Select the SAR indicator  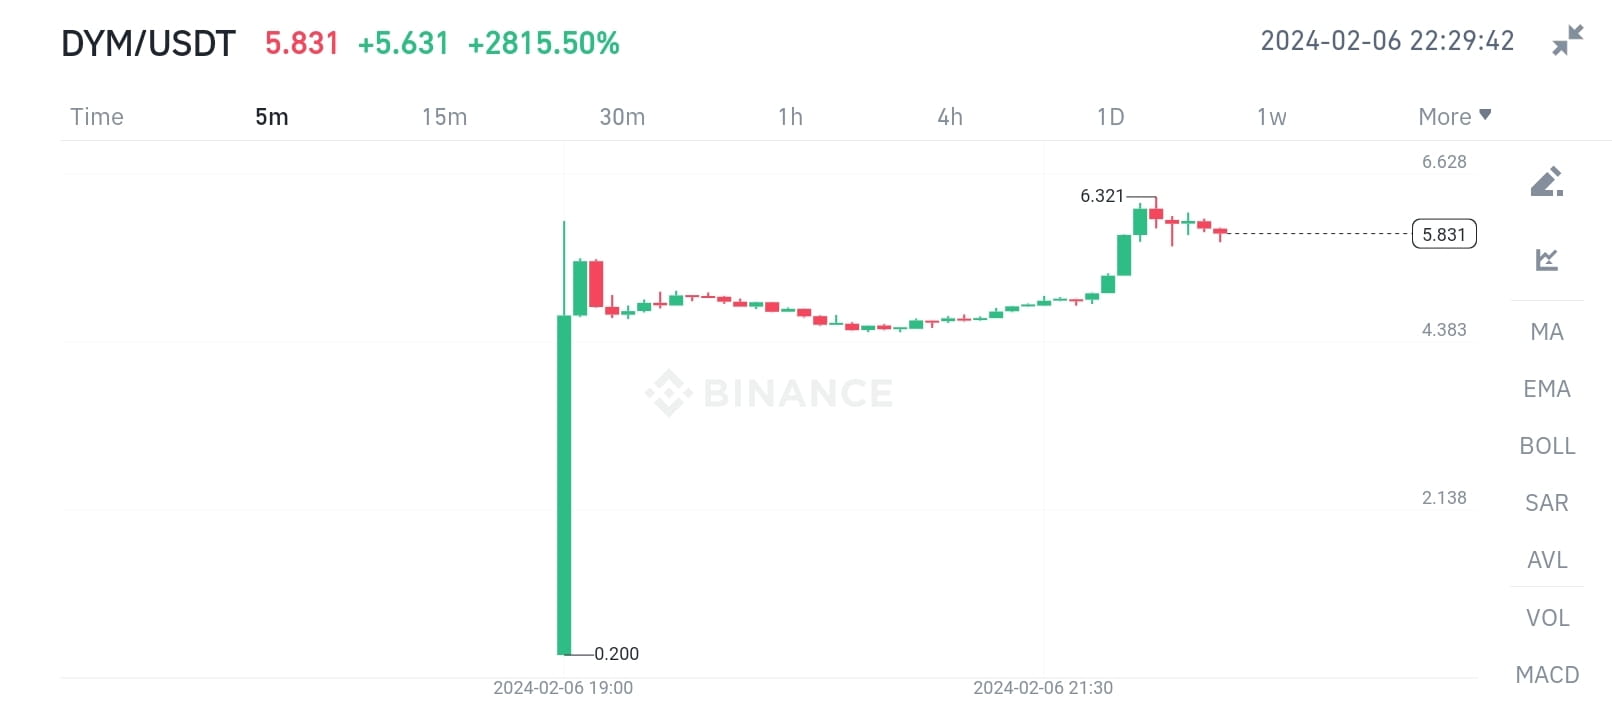[x=1545, y=503]
